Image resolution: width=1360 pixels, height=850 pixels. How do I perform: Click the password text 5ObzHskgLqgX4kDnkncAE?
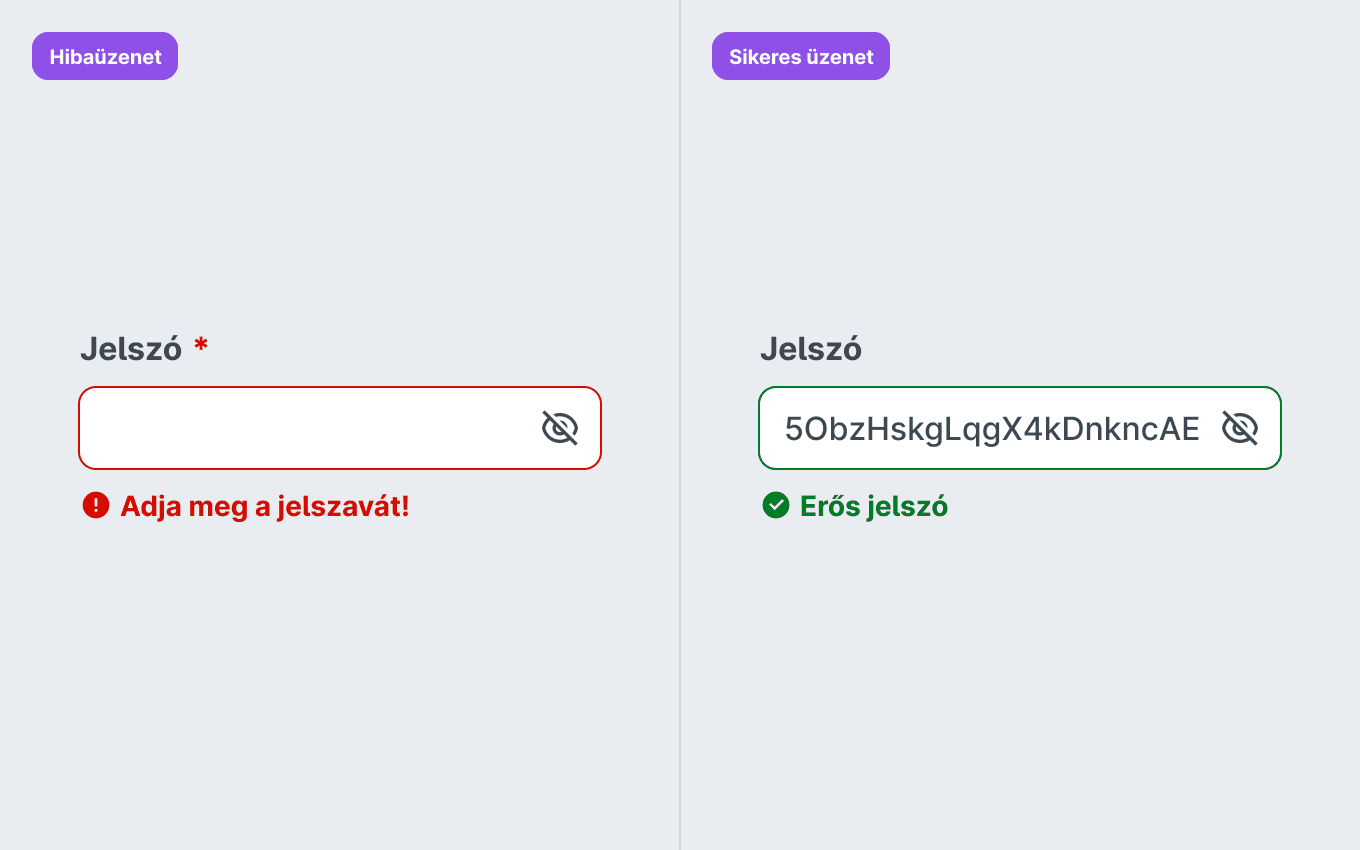(992, 429)
